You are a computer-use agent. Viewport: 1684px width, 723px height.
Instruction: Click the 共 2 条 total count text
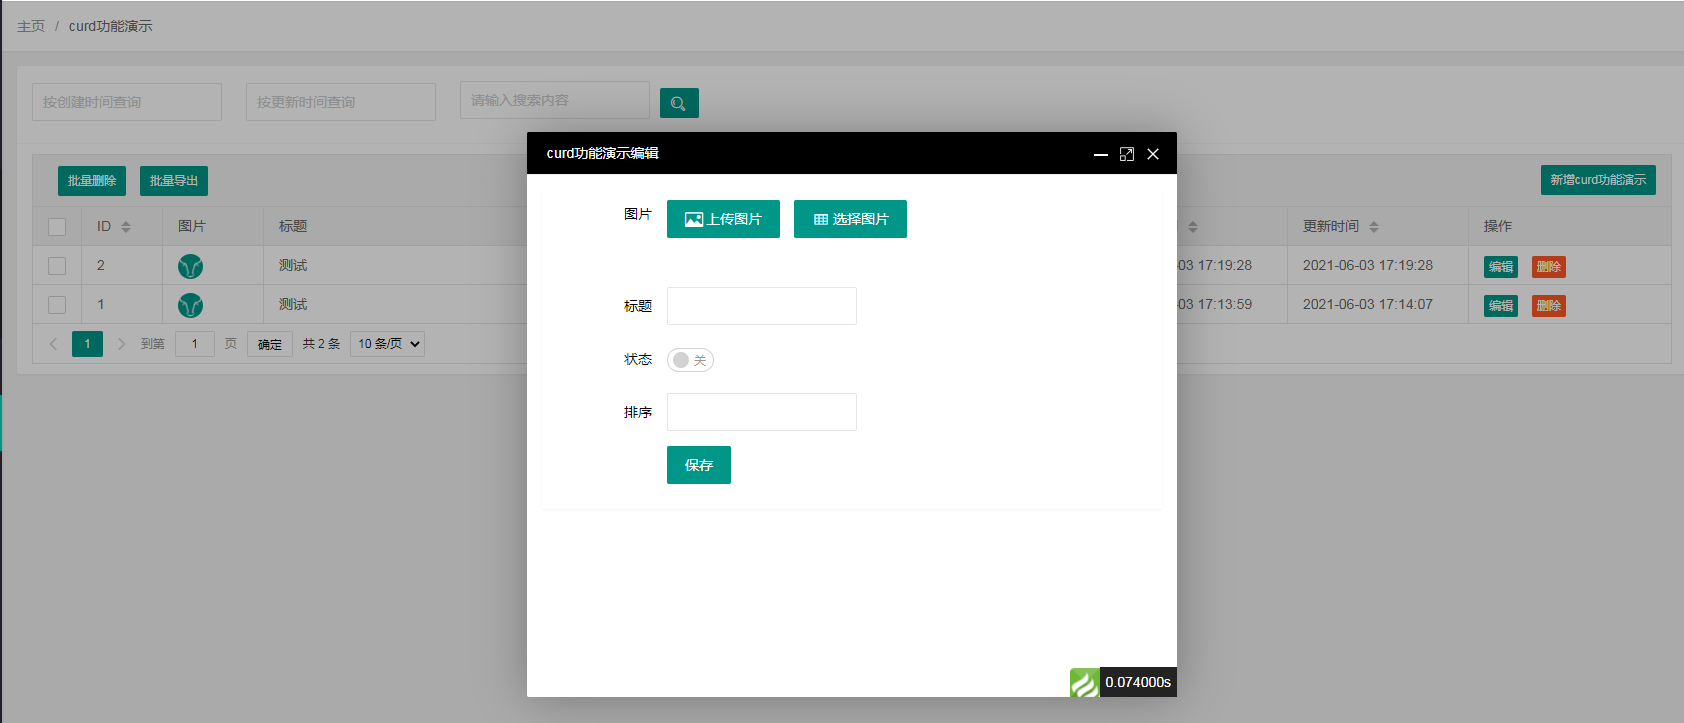(x=322, y=344)
